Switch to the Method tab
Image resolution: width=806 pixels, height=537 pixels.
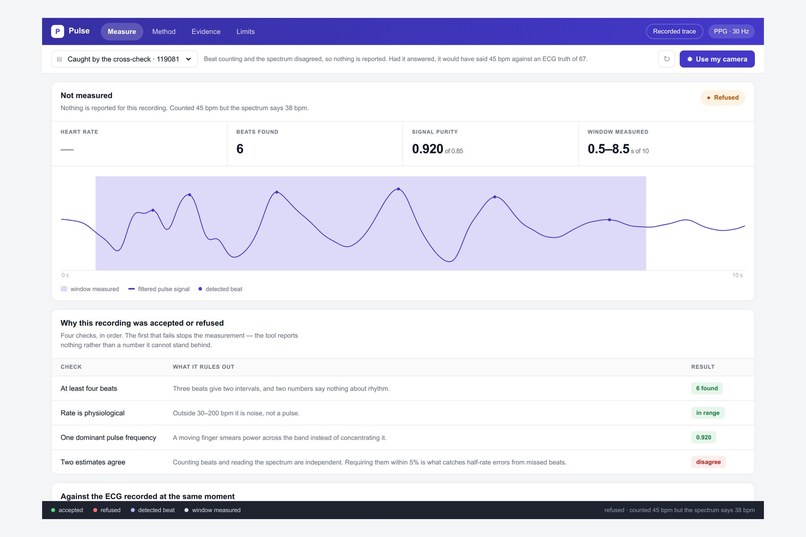pos(163,31)
